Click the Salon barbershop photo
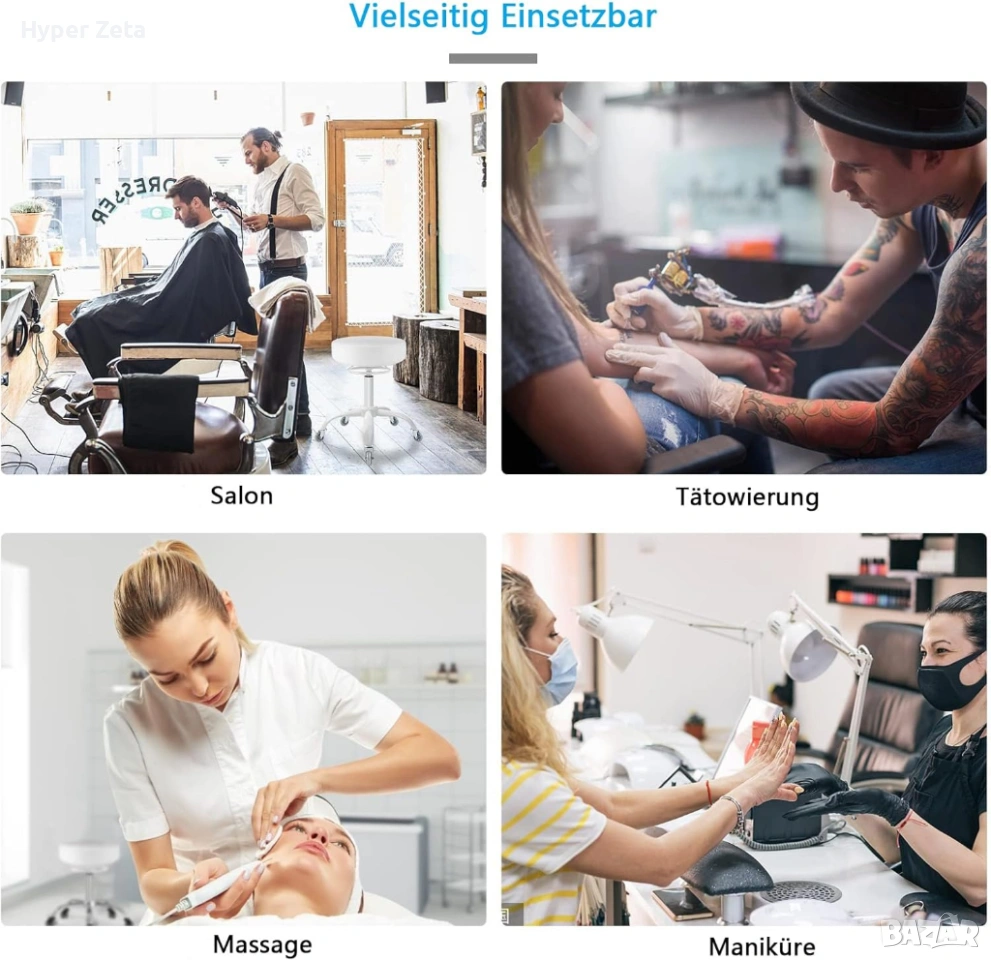Viewport: 991px width, 960px height. coord(243,277)
